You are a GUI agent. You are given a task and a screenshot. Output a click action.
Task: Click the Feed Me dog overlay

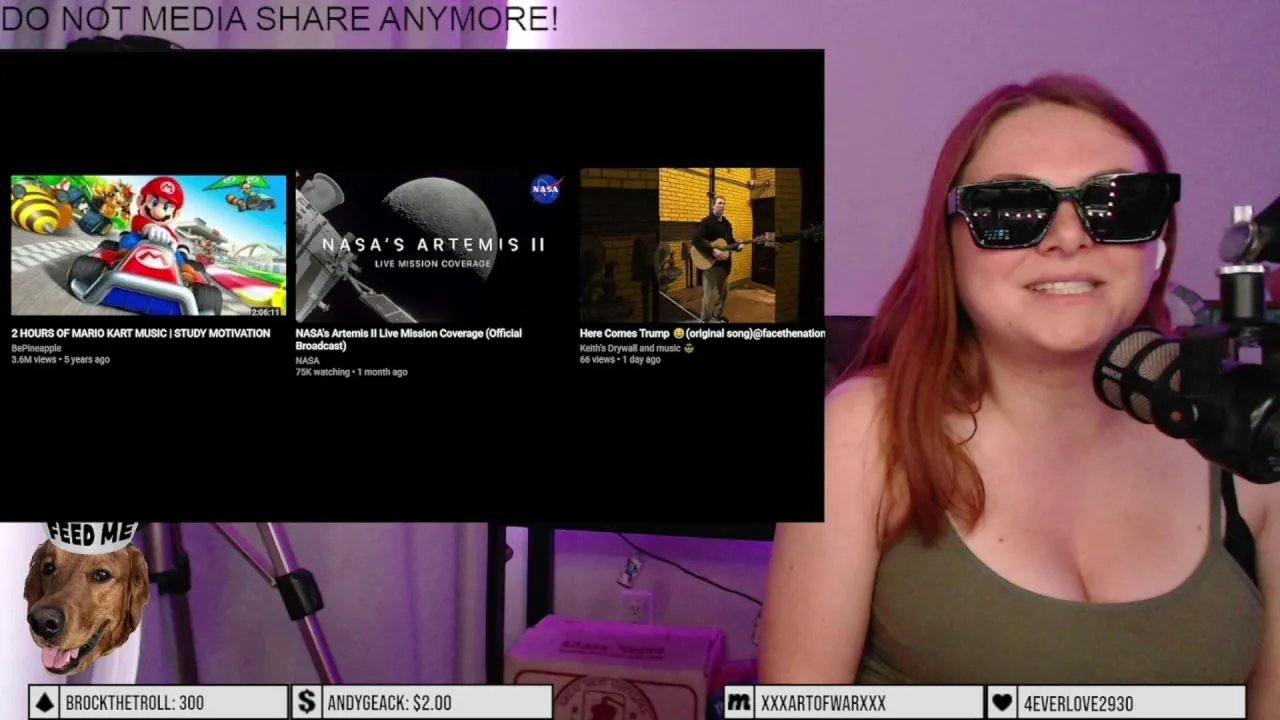tap(86, 598)
